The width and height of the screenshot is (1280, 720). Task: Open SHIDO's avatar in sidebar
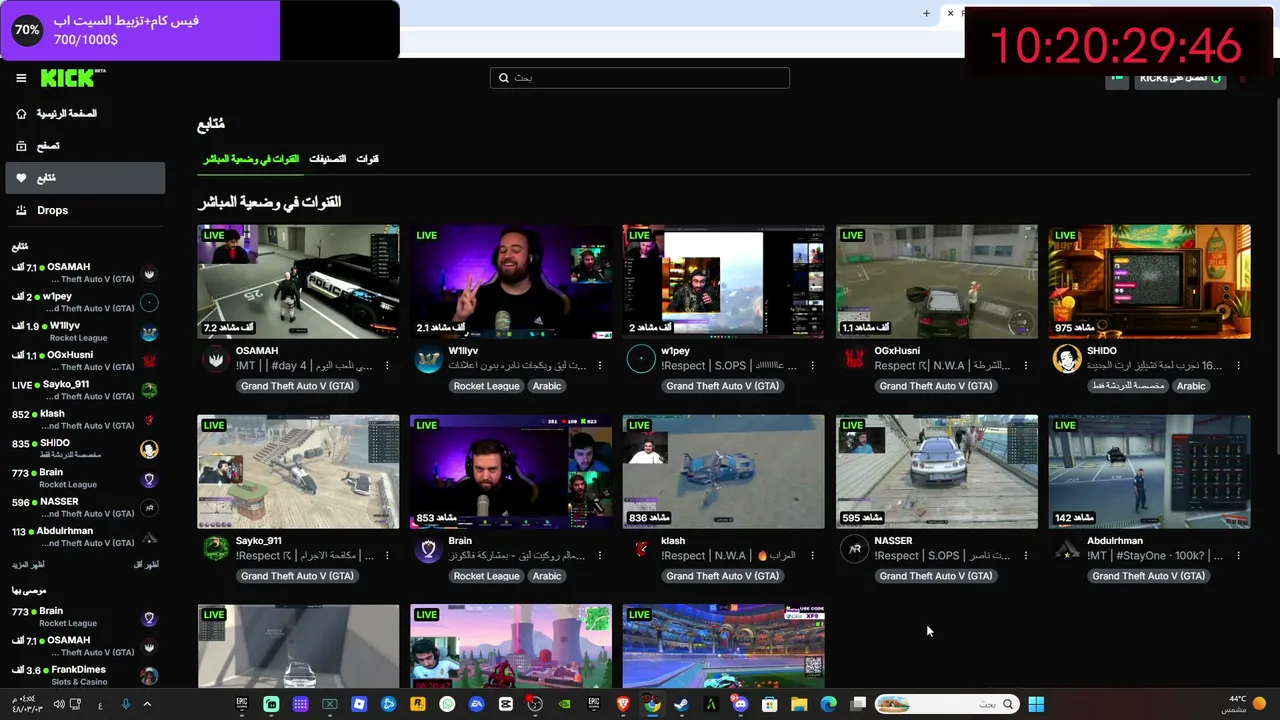149,449
